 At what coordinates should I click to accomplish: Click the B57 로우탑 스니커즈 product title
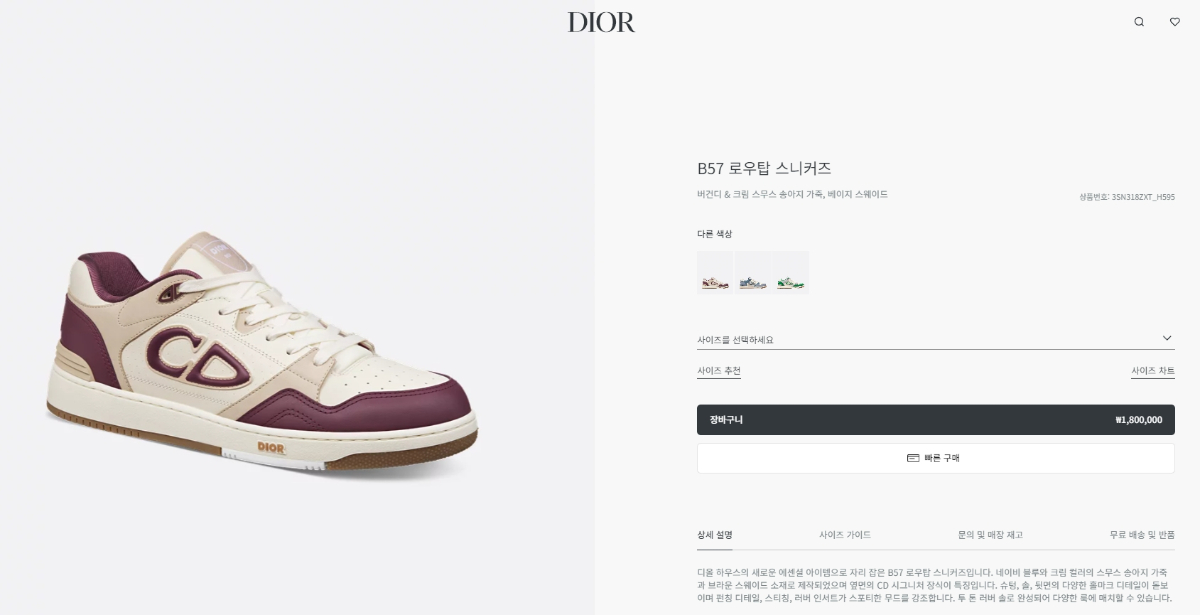[764, 168]
